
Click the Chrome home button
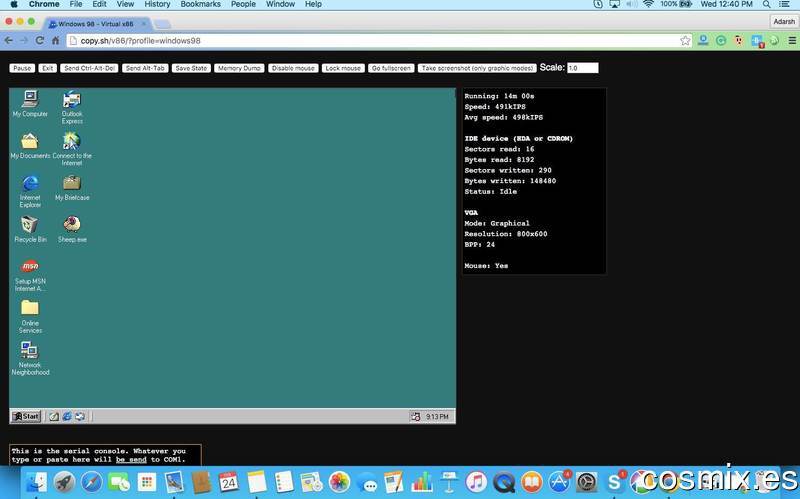pyautogui.click(x=55, y=40)
